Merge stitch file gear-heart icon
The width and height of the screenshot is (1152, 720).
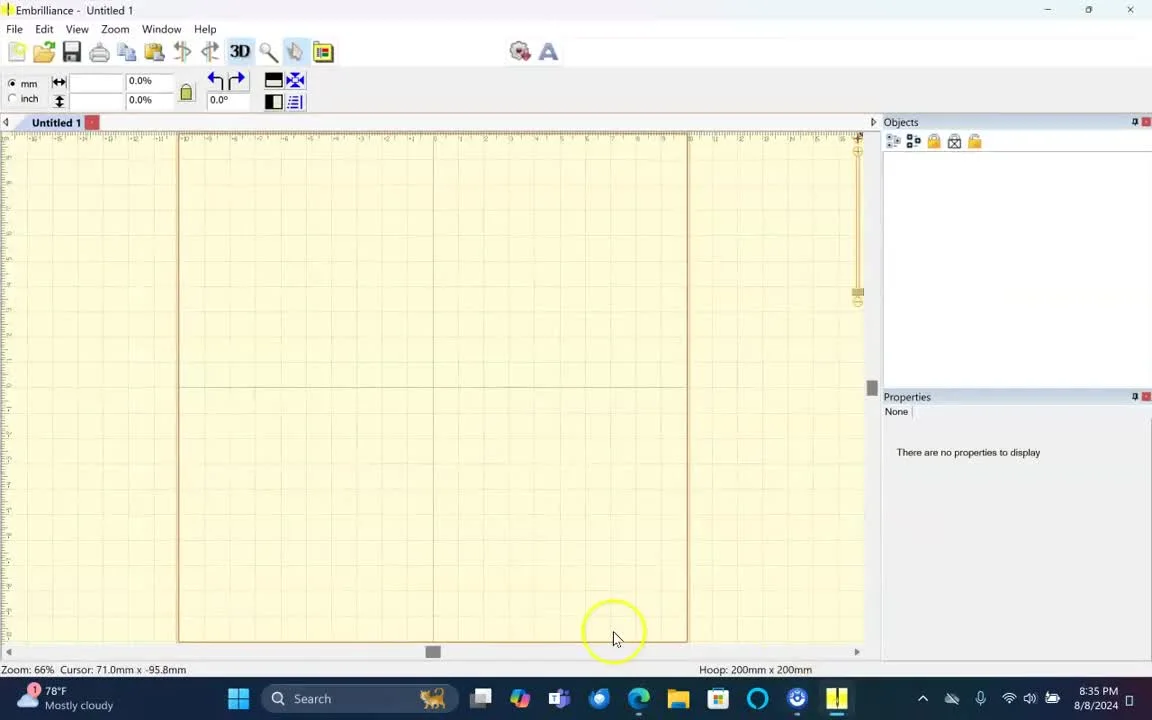(520, 51)
